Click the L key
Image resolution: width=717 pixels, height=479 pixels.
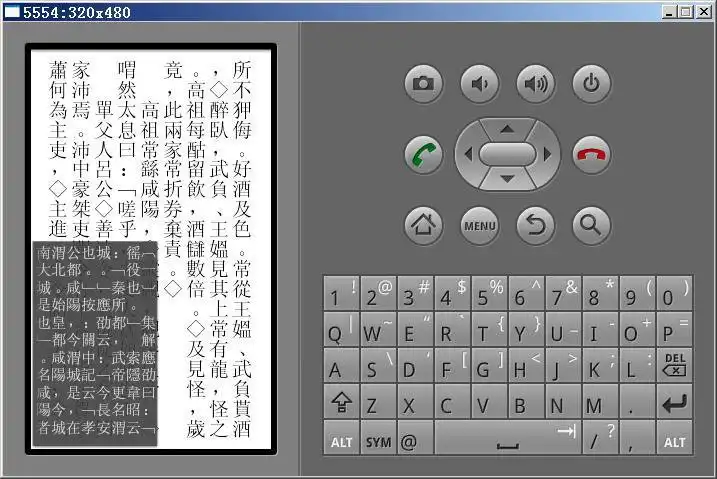pyautogui.click(x=638, y=366)
